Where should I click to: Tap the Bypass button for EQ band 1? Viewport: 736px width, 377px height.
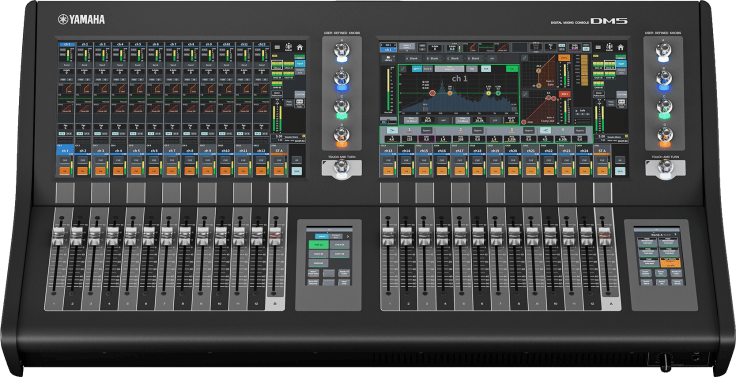click(426, 131)
